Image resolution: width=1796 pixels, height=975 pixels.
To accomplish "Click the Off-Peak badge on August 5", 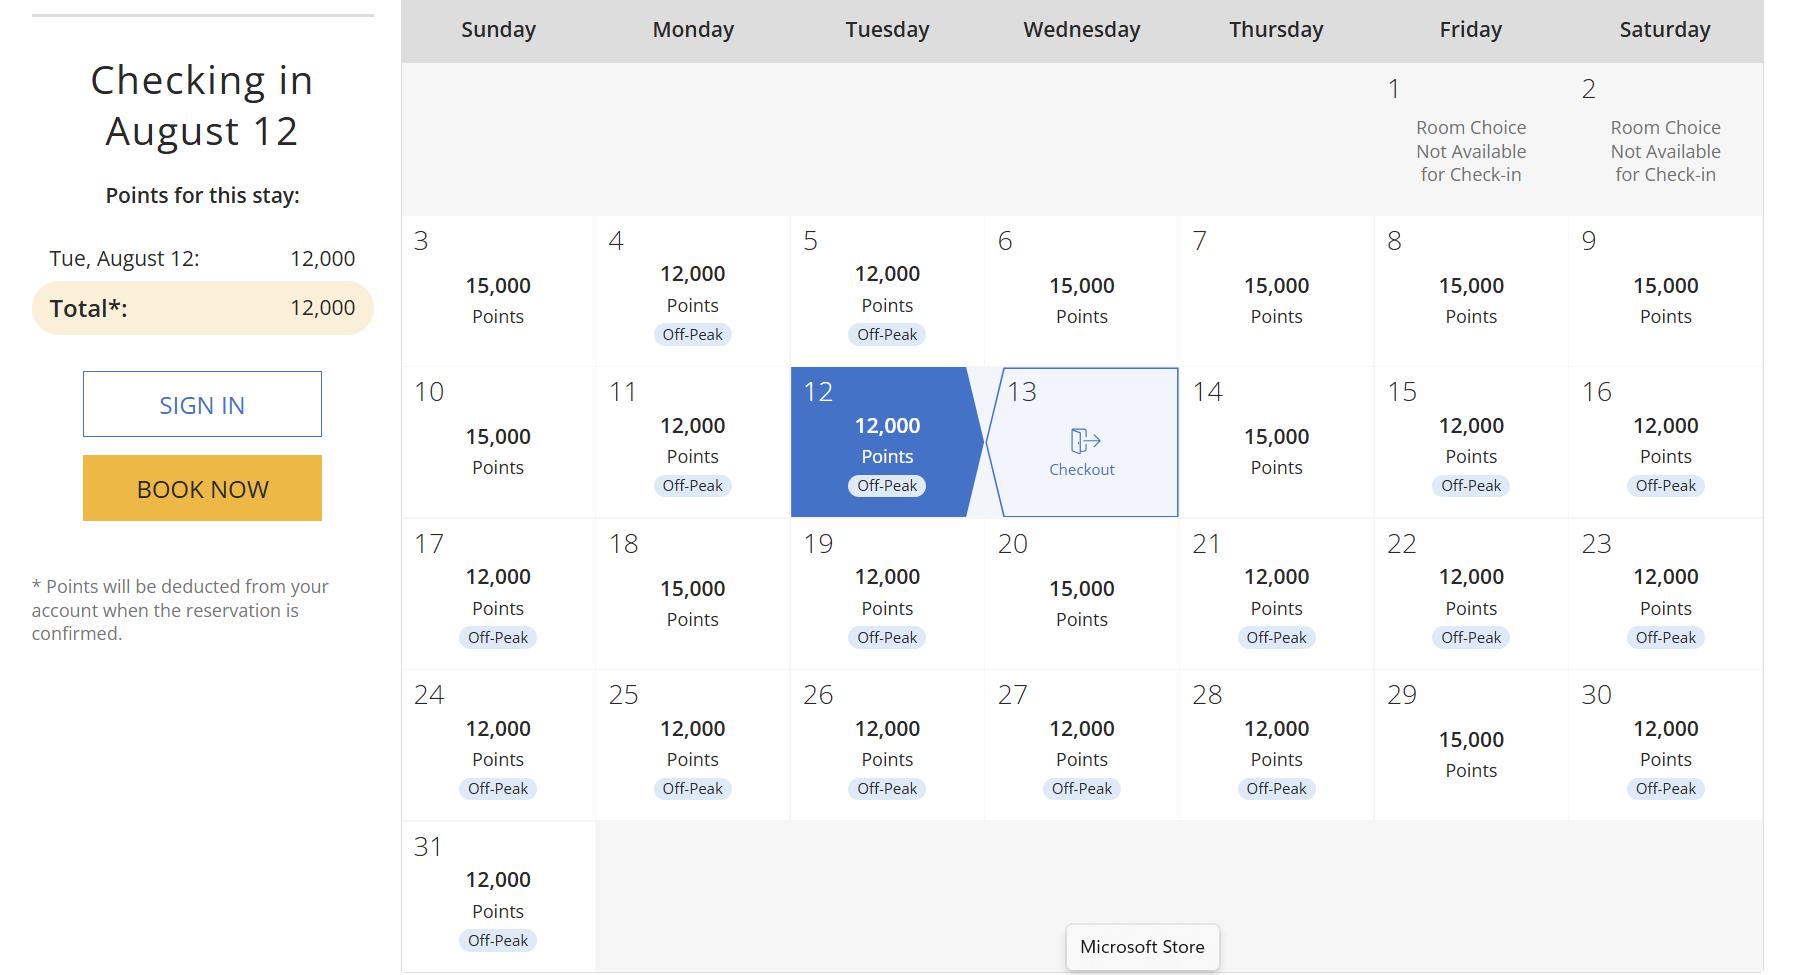I will [887, 335].
